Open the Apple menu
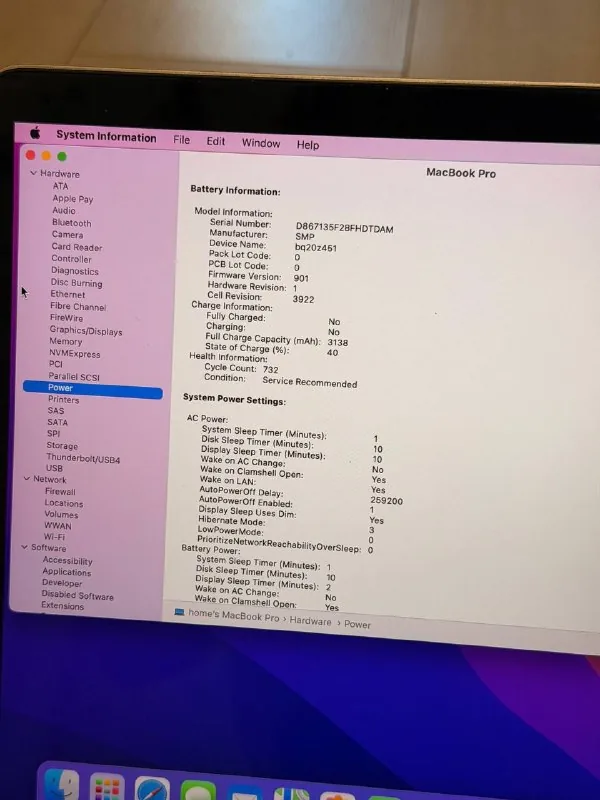 pyautogui.click(x=35, y=133)
